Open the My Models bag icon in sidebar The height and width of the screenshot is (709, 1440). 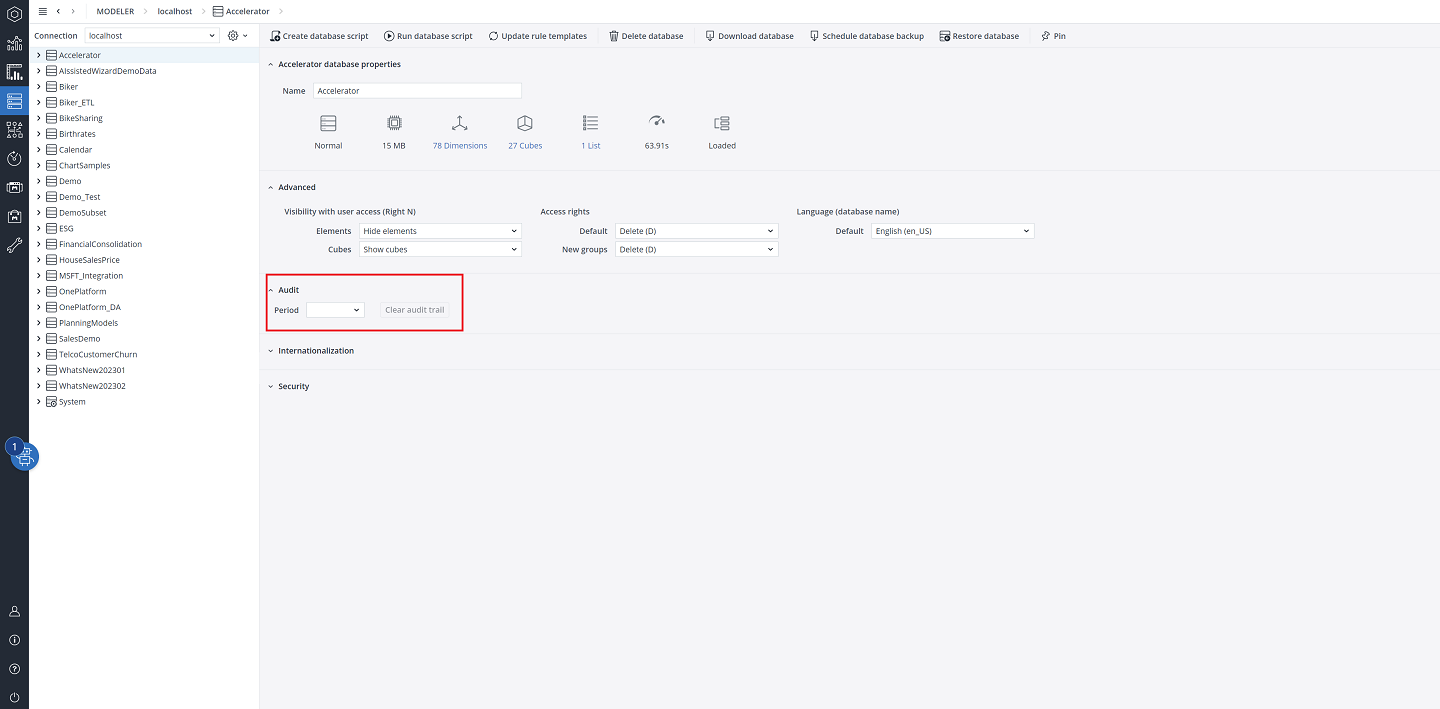(x=14, y=216)
